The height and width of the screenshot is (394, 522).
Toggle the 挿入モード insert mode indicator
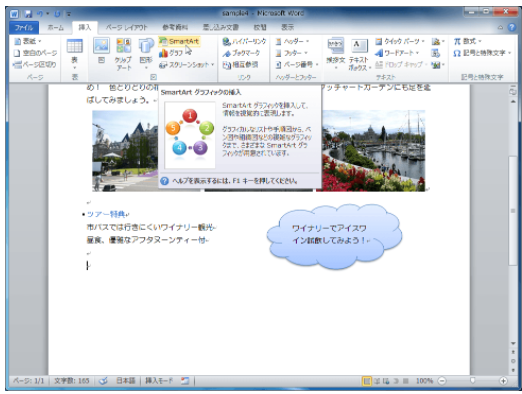(x=159, y=381)
